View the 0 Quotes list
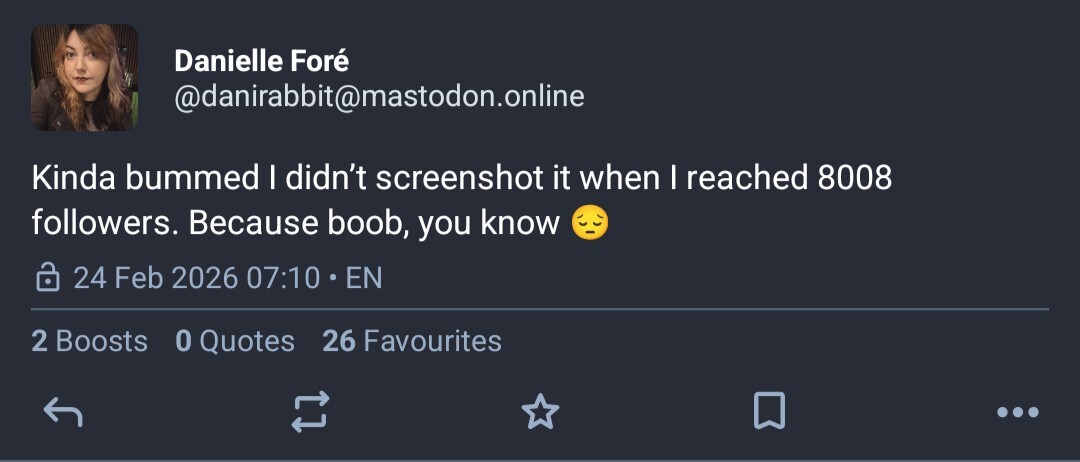 (x=235, y=341)
